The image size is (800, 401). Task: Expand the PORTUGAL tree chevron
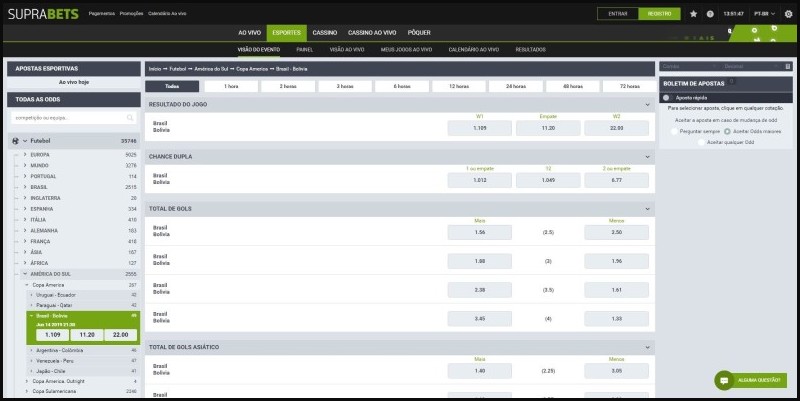click(x=24, y=176)
